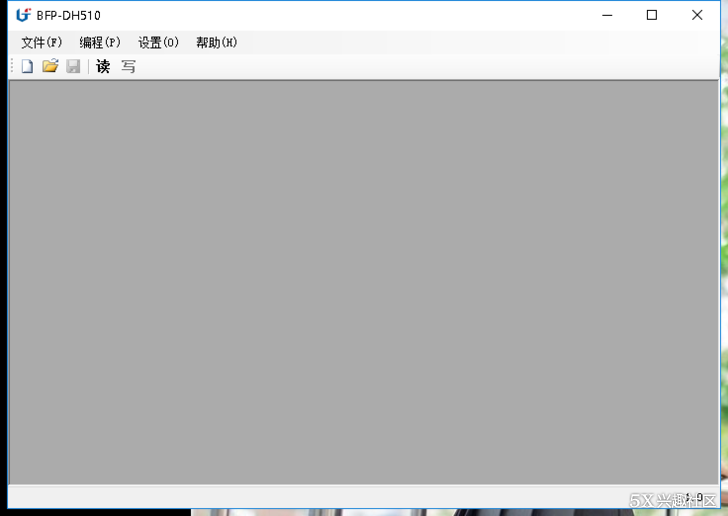The image size is (728, 516).
Task: Click the status bar at window bottom
Action: [300, 497]
